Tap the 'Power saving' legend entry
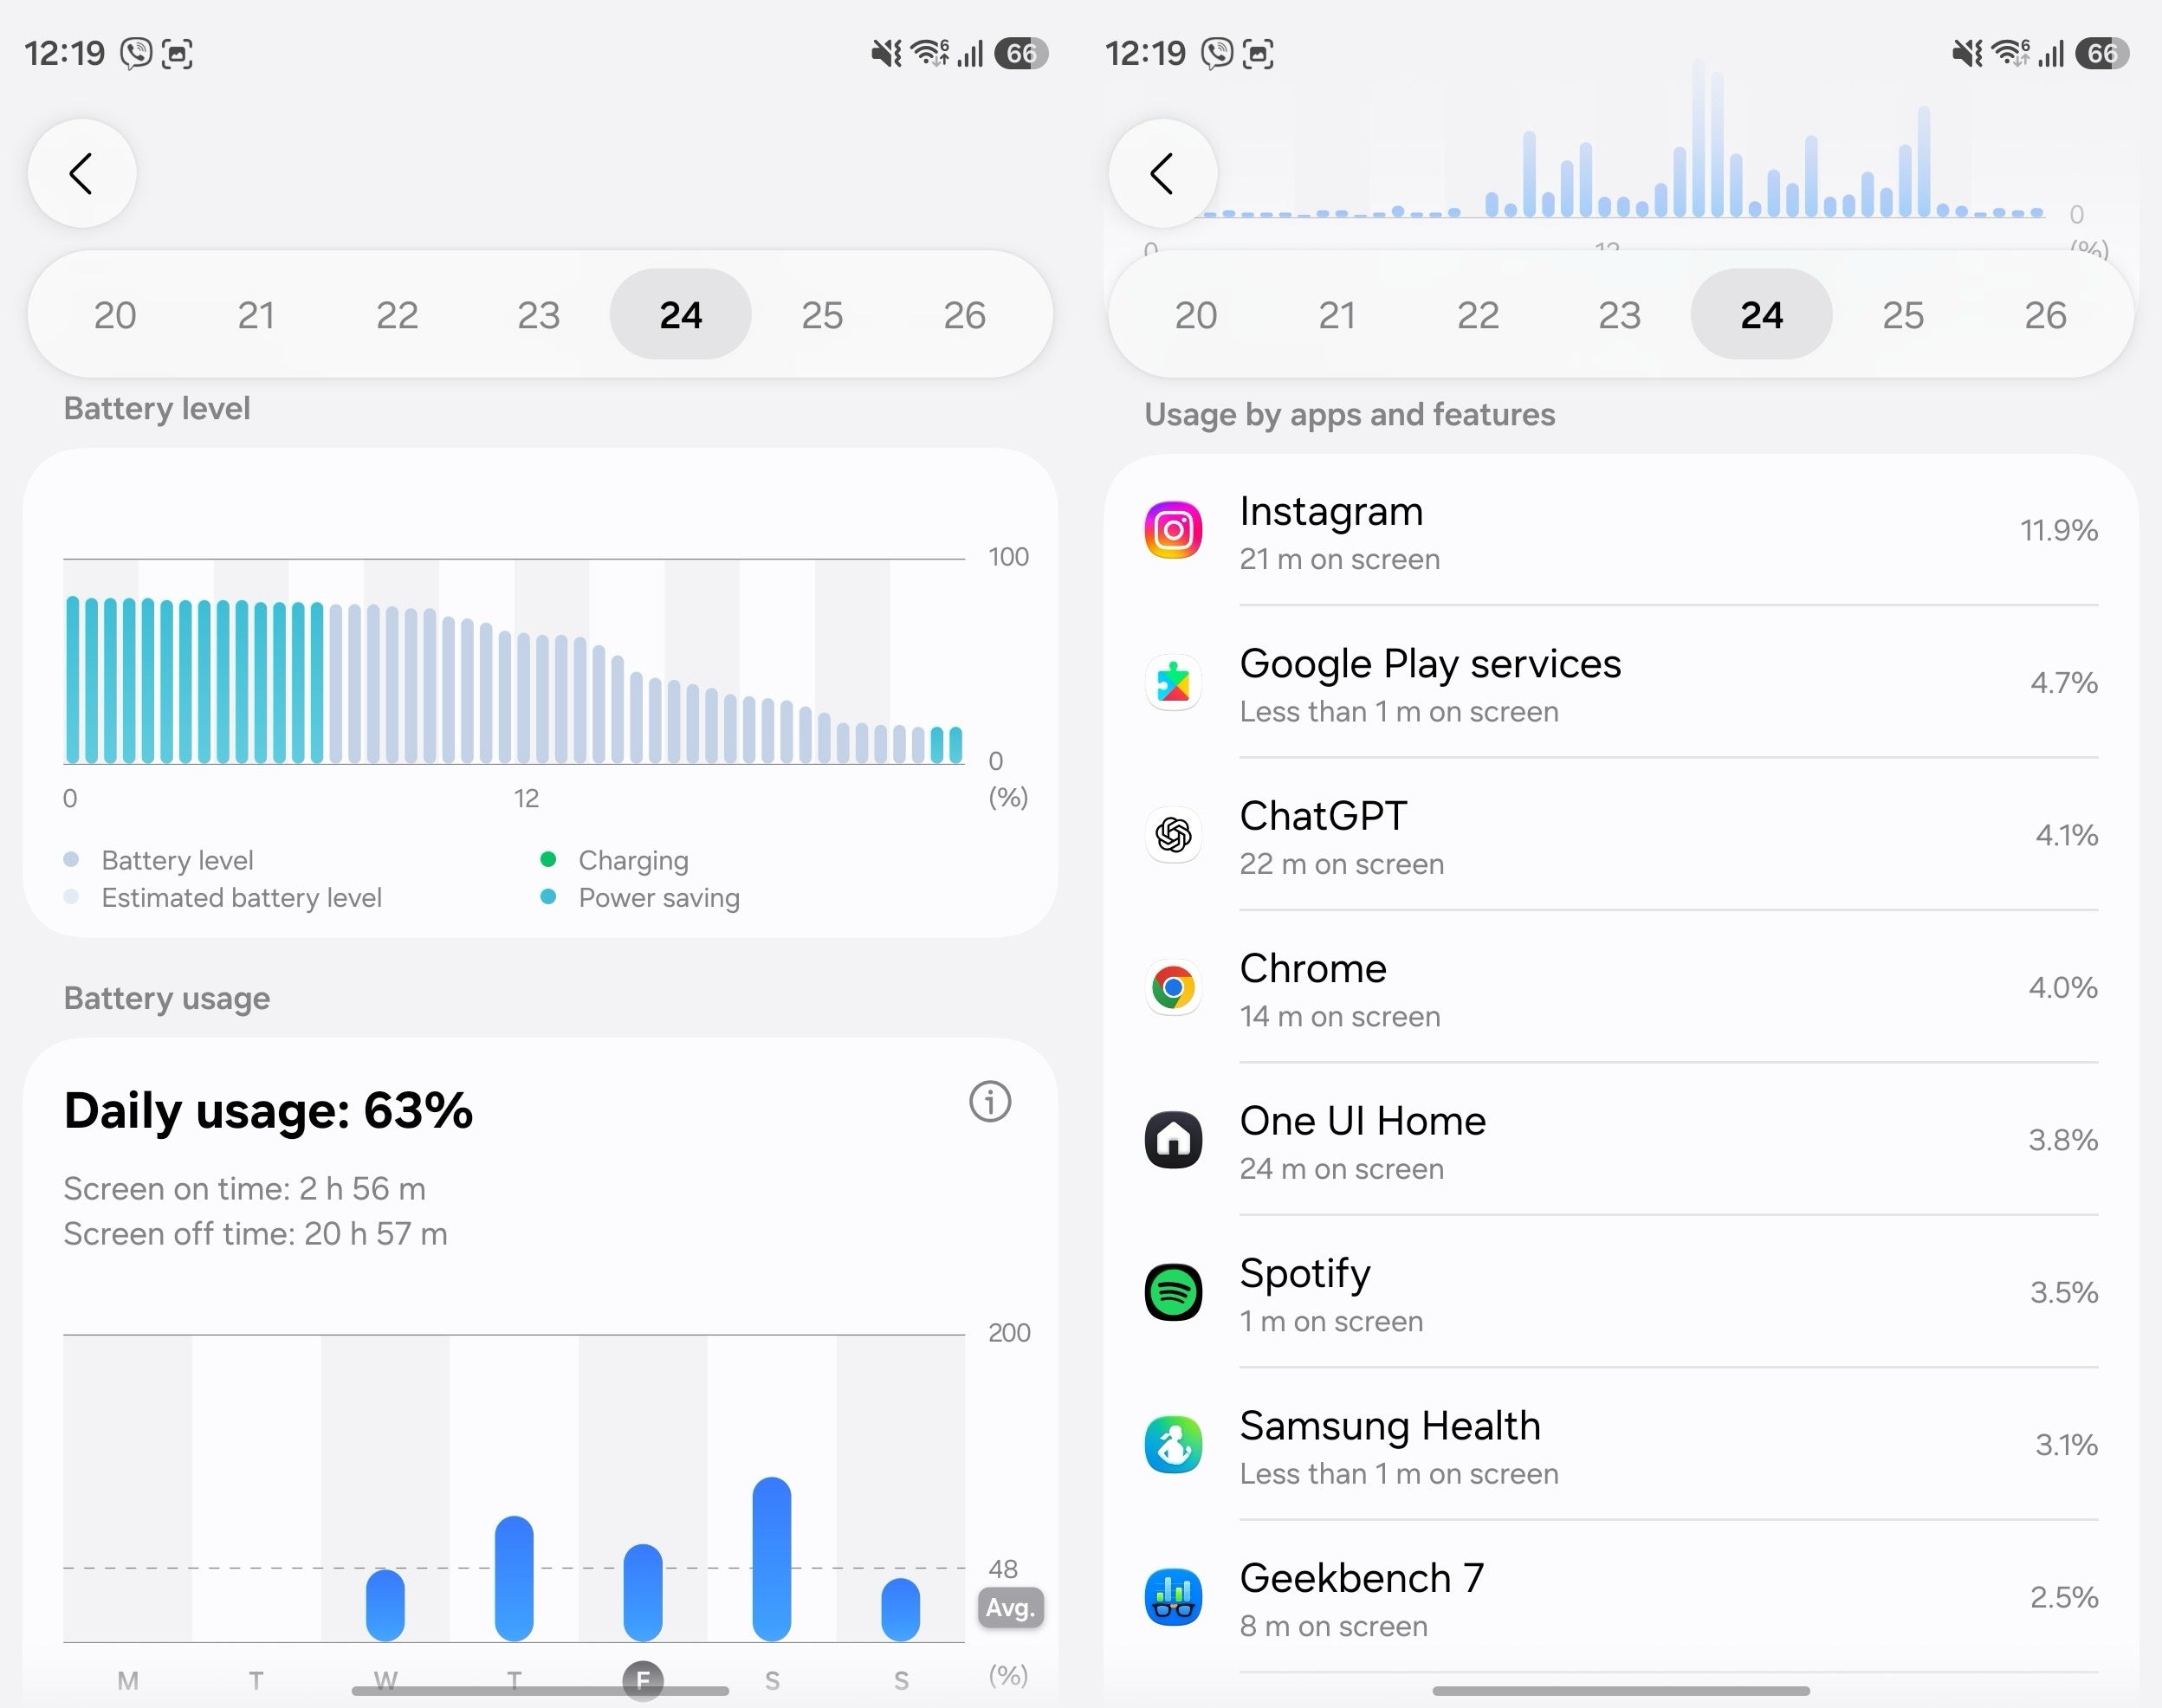Image resolution: width=2162 pixels, height=1708 pixels. coord(641,897)
